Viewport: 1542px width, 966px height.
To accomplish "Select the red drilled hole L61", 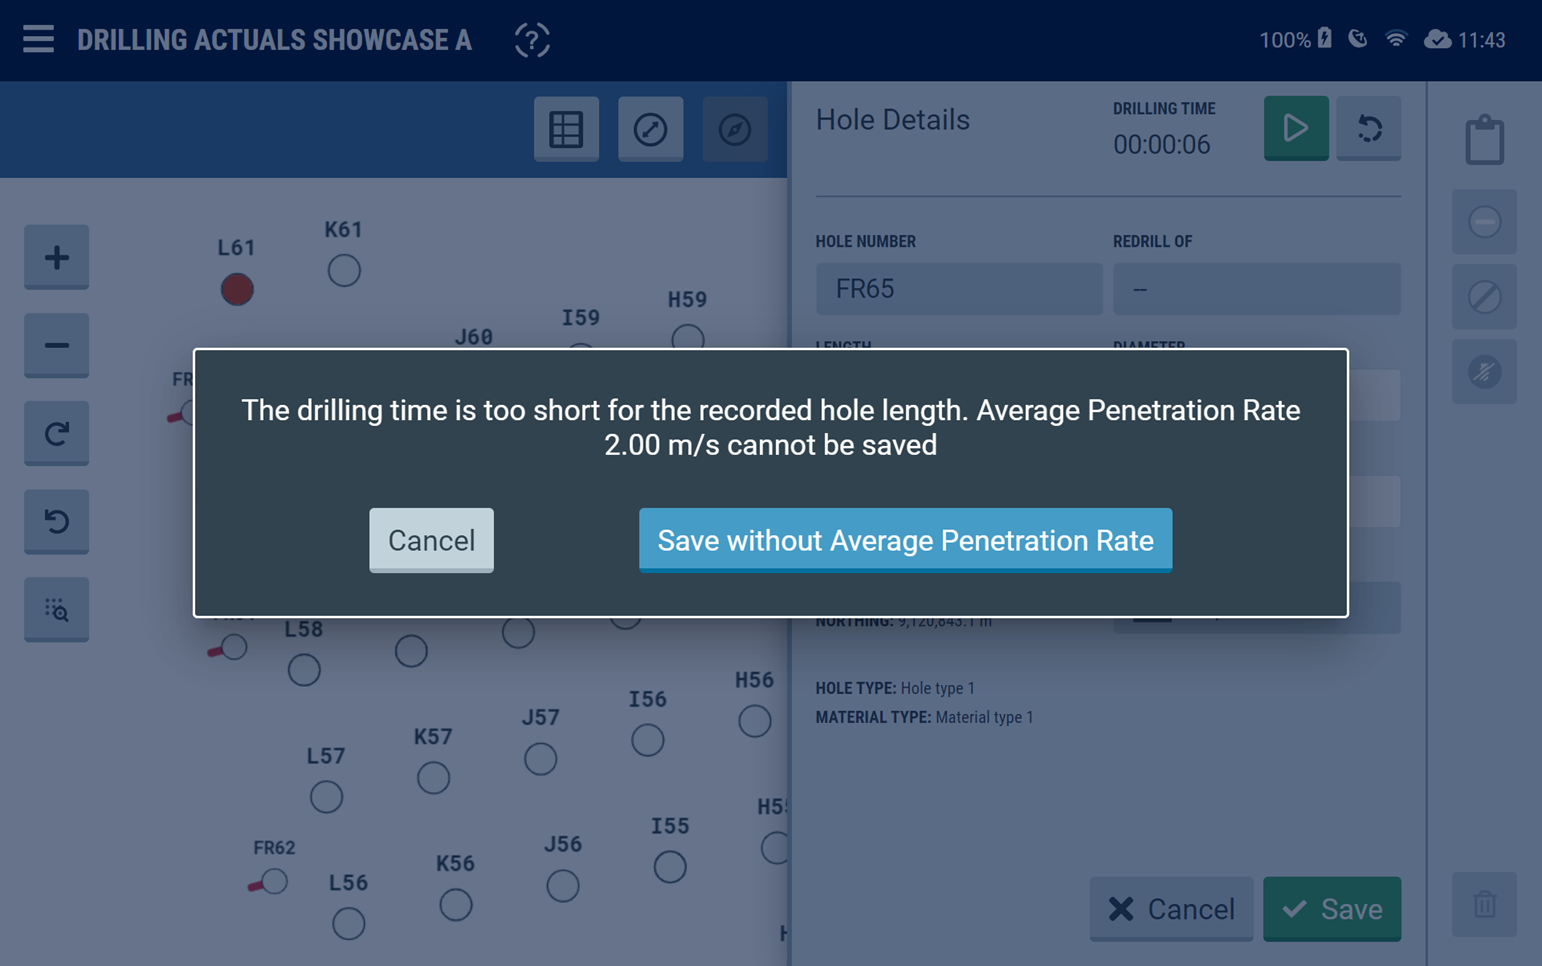I will (x=237, y=289).
